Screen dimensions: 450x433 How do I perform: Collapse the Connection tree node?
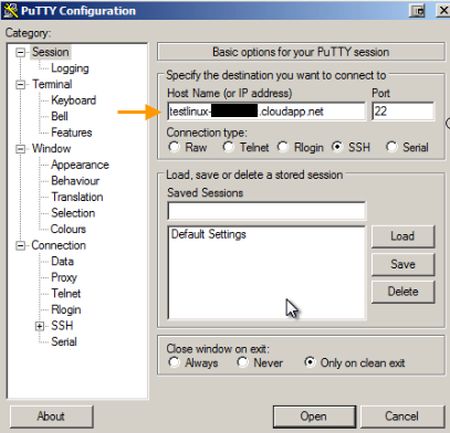[x=21, y=246]
